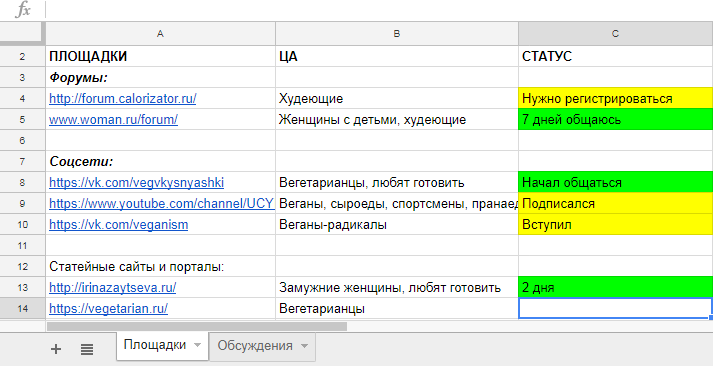Select yellow cell Подписался

[615, 204]
